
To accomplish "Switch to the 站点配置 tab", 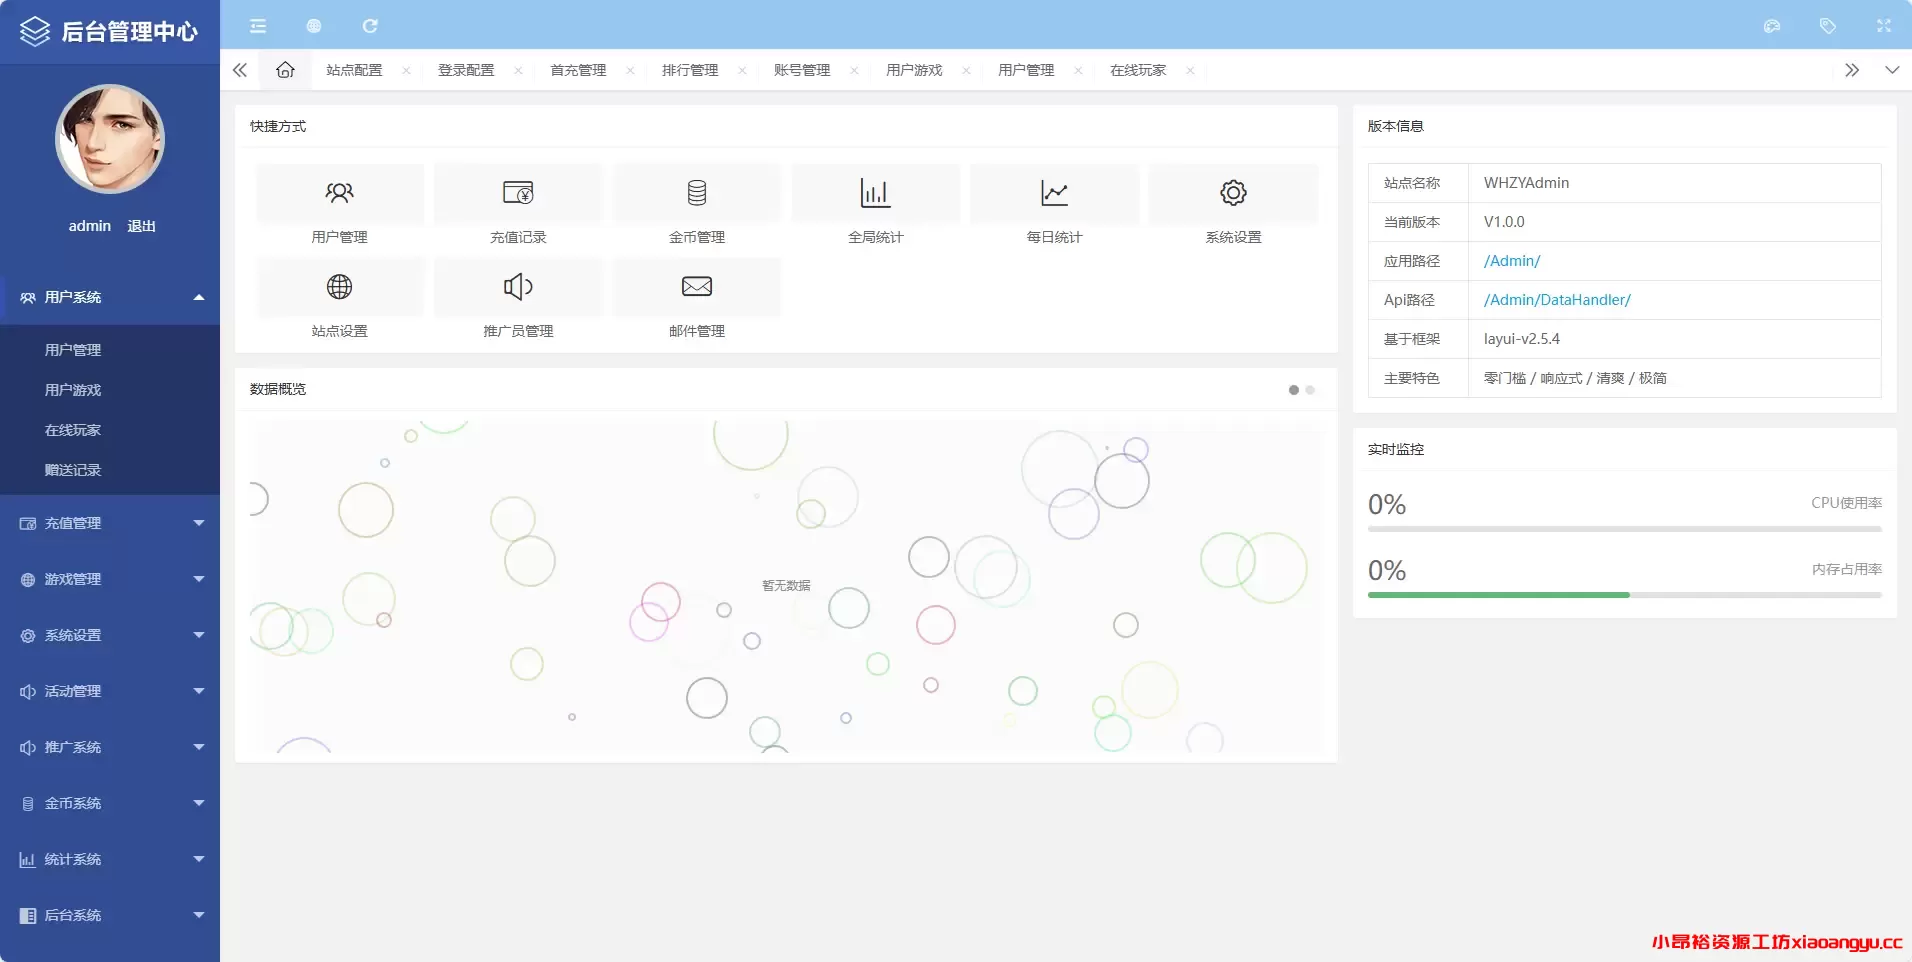I will coord(354,70).
